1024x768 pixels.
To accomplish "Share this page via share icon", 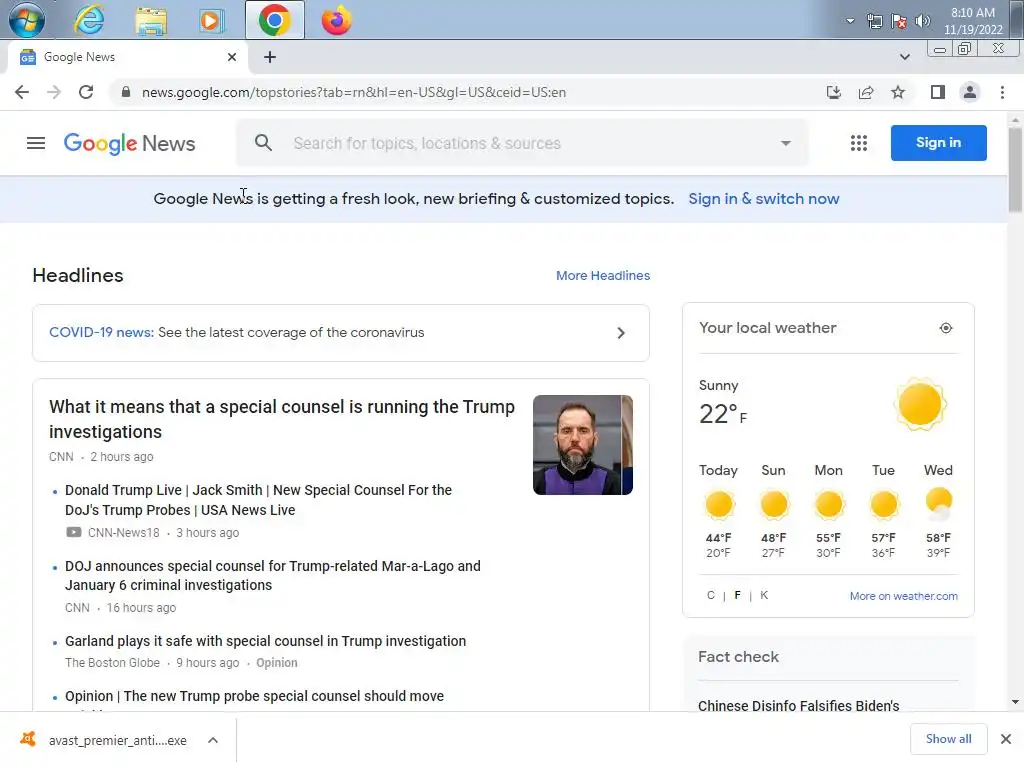I will click(x=866, y=92).
